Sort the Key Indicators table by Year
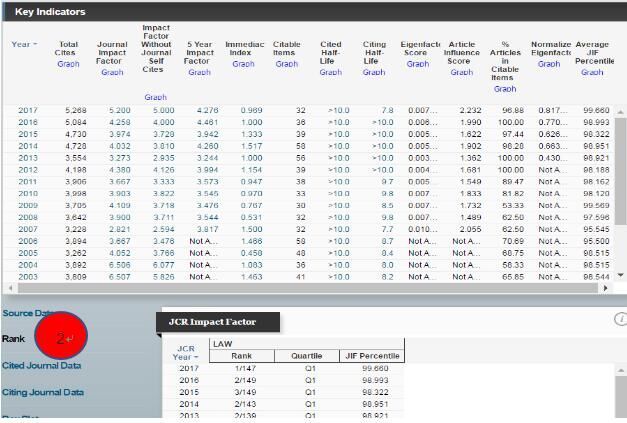627x423 pixels. pyautogui.click(x=24, y=45)
